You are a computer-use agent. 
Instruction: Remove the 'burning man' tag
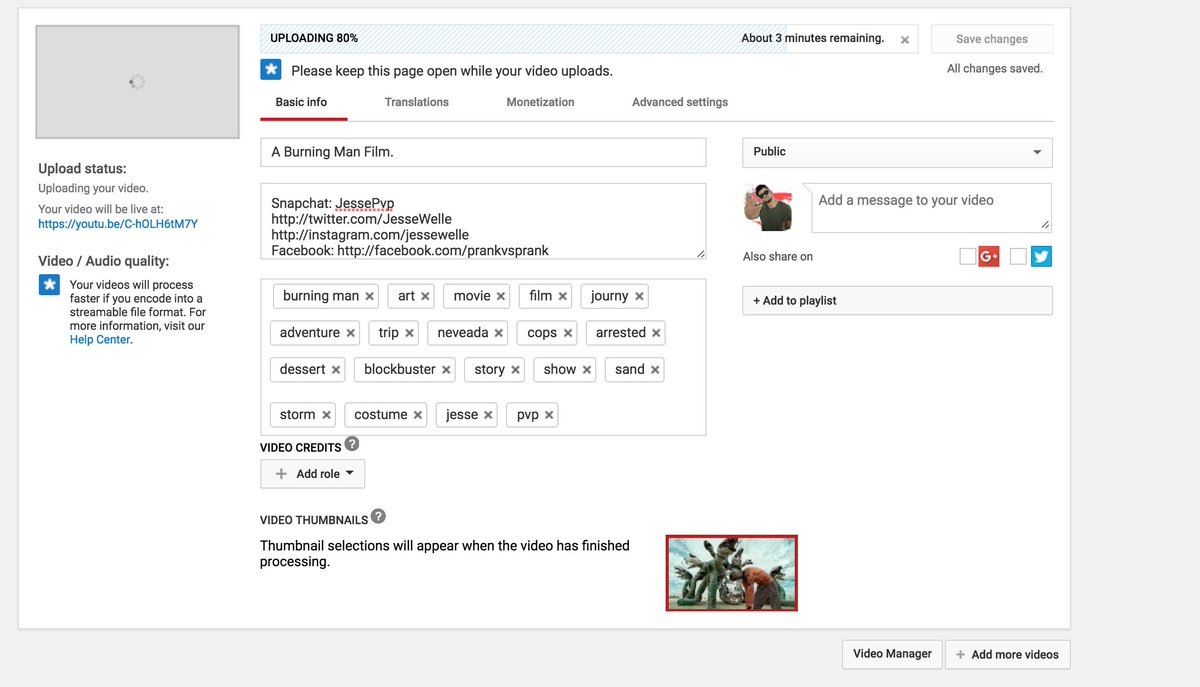coord(370,297)
